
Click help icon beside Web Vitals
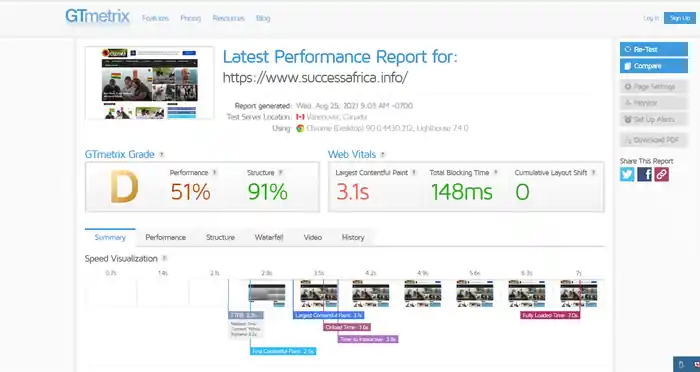(x=383, y=155)
